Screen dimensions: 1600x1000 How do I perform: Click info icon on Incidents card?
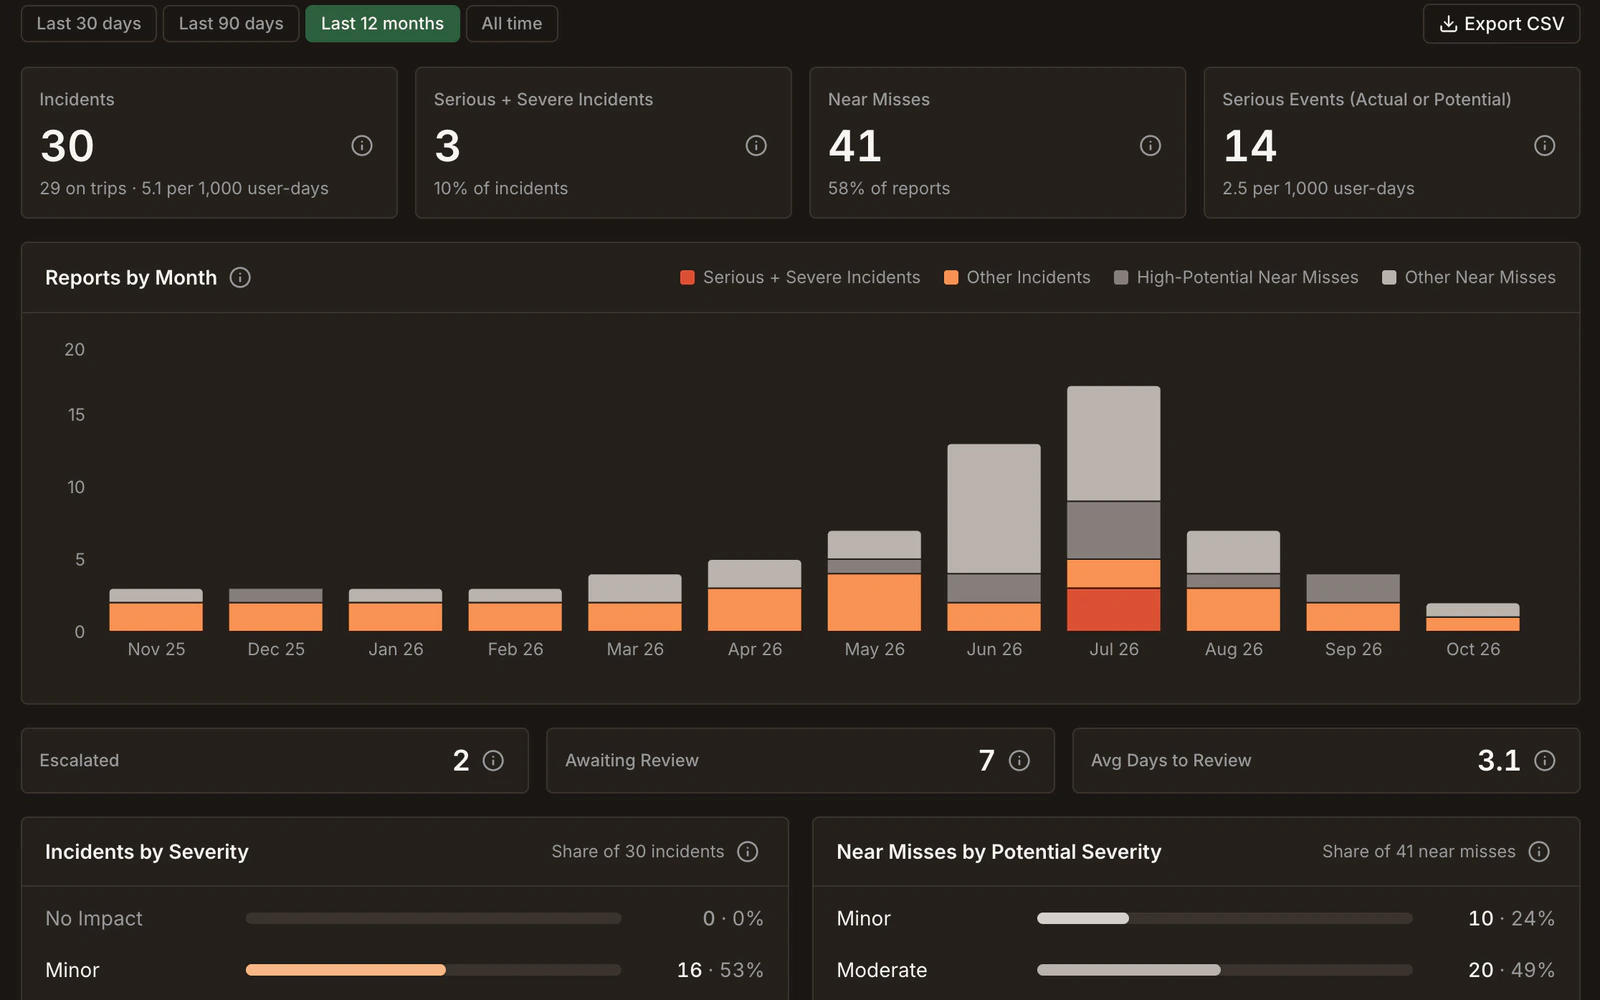362,146
